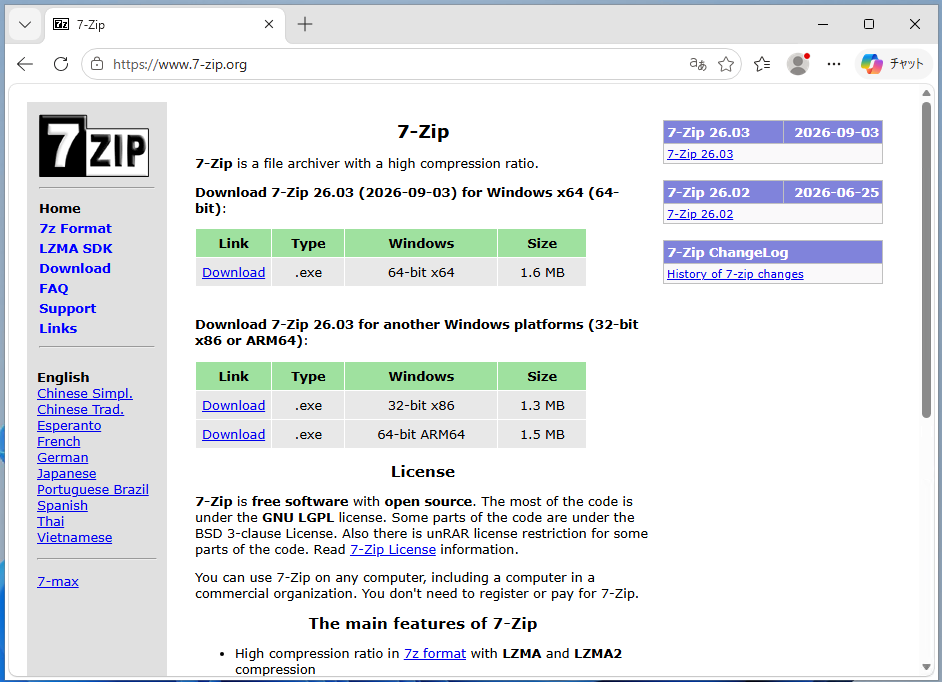Click the 7-Zip ChangeLog heading
Screen dimensions: 942x682
pyautogui.click(x=728, y=252)
